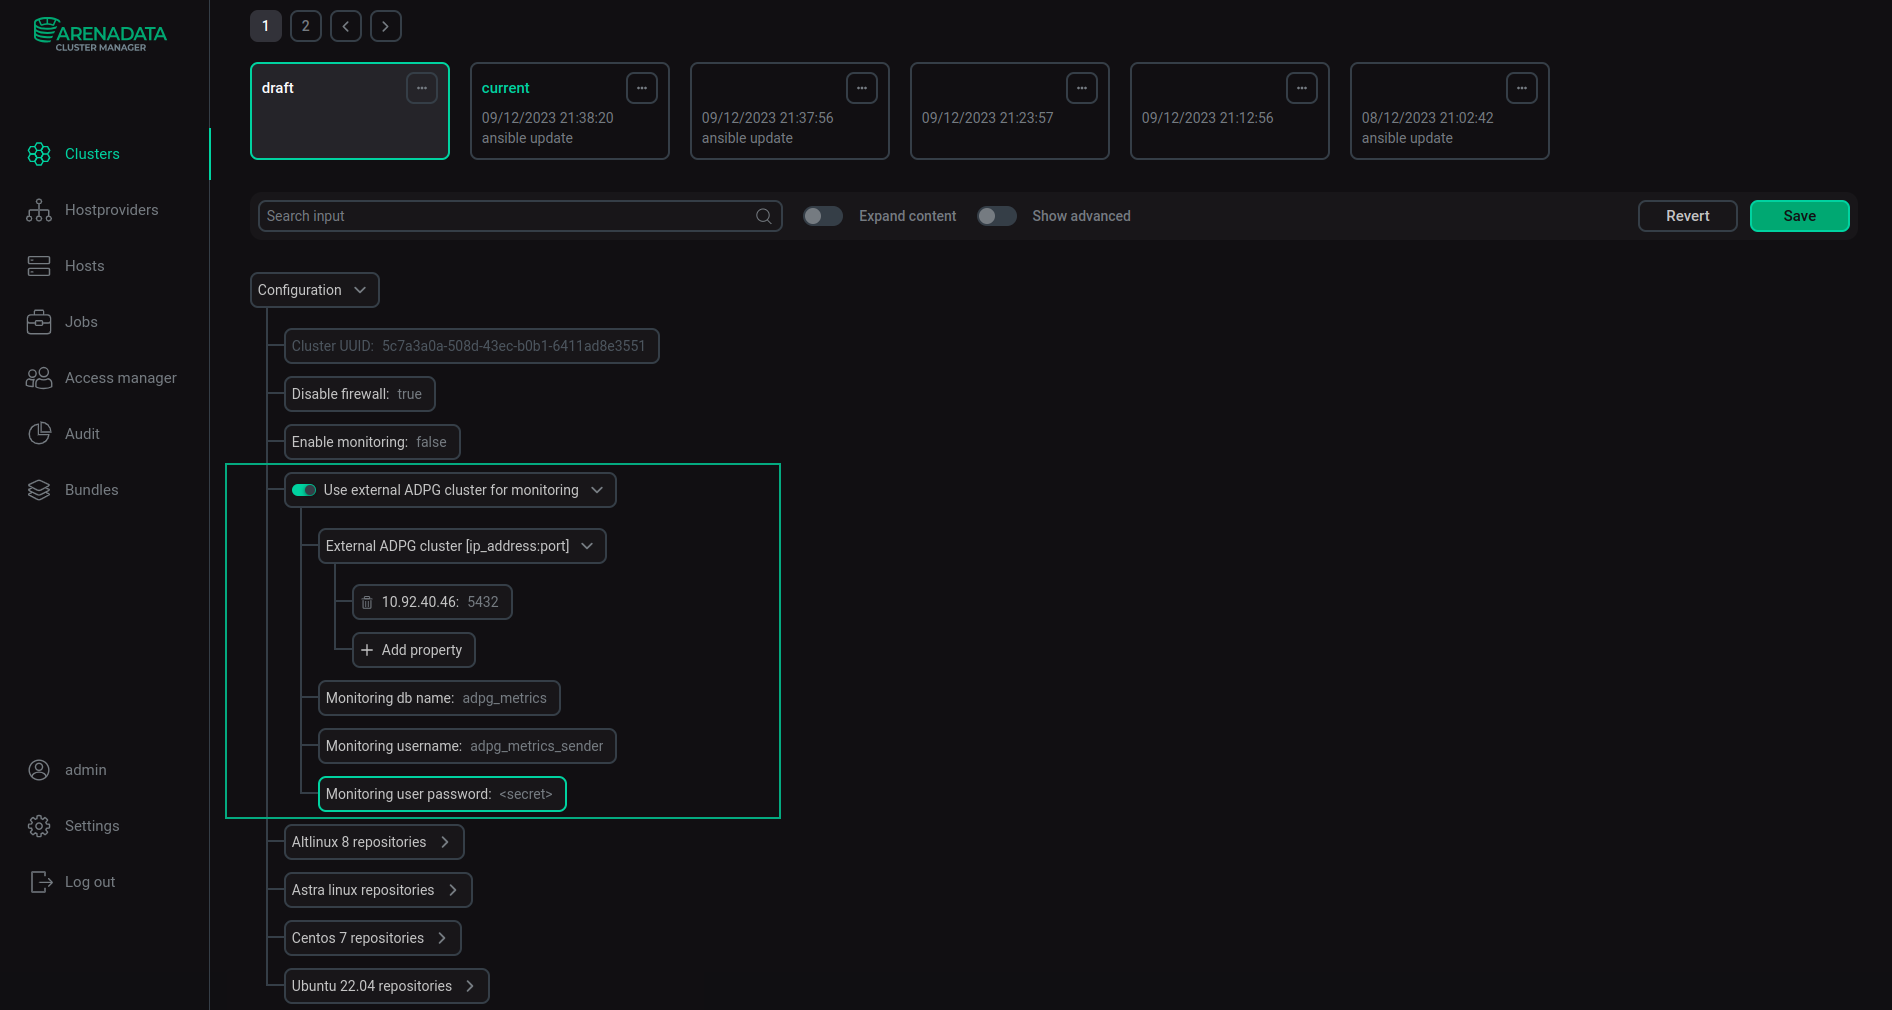Viewport: 1892px width, 1010px height.
Task: Click the Audit pie chart icon
Action: click(39, 434)
